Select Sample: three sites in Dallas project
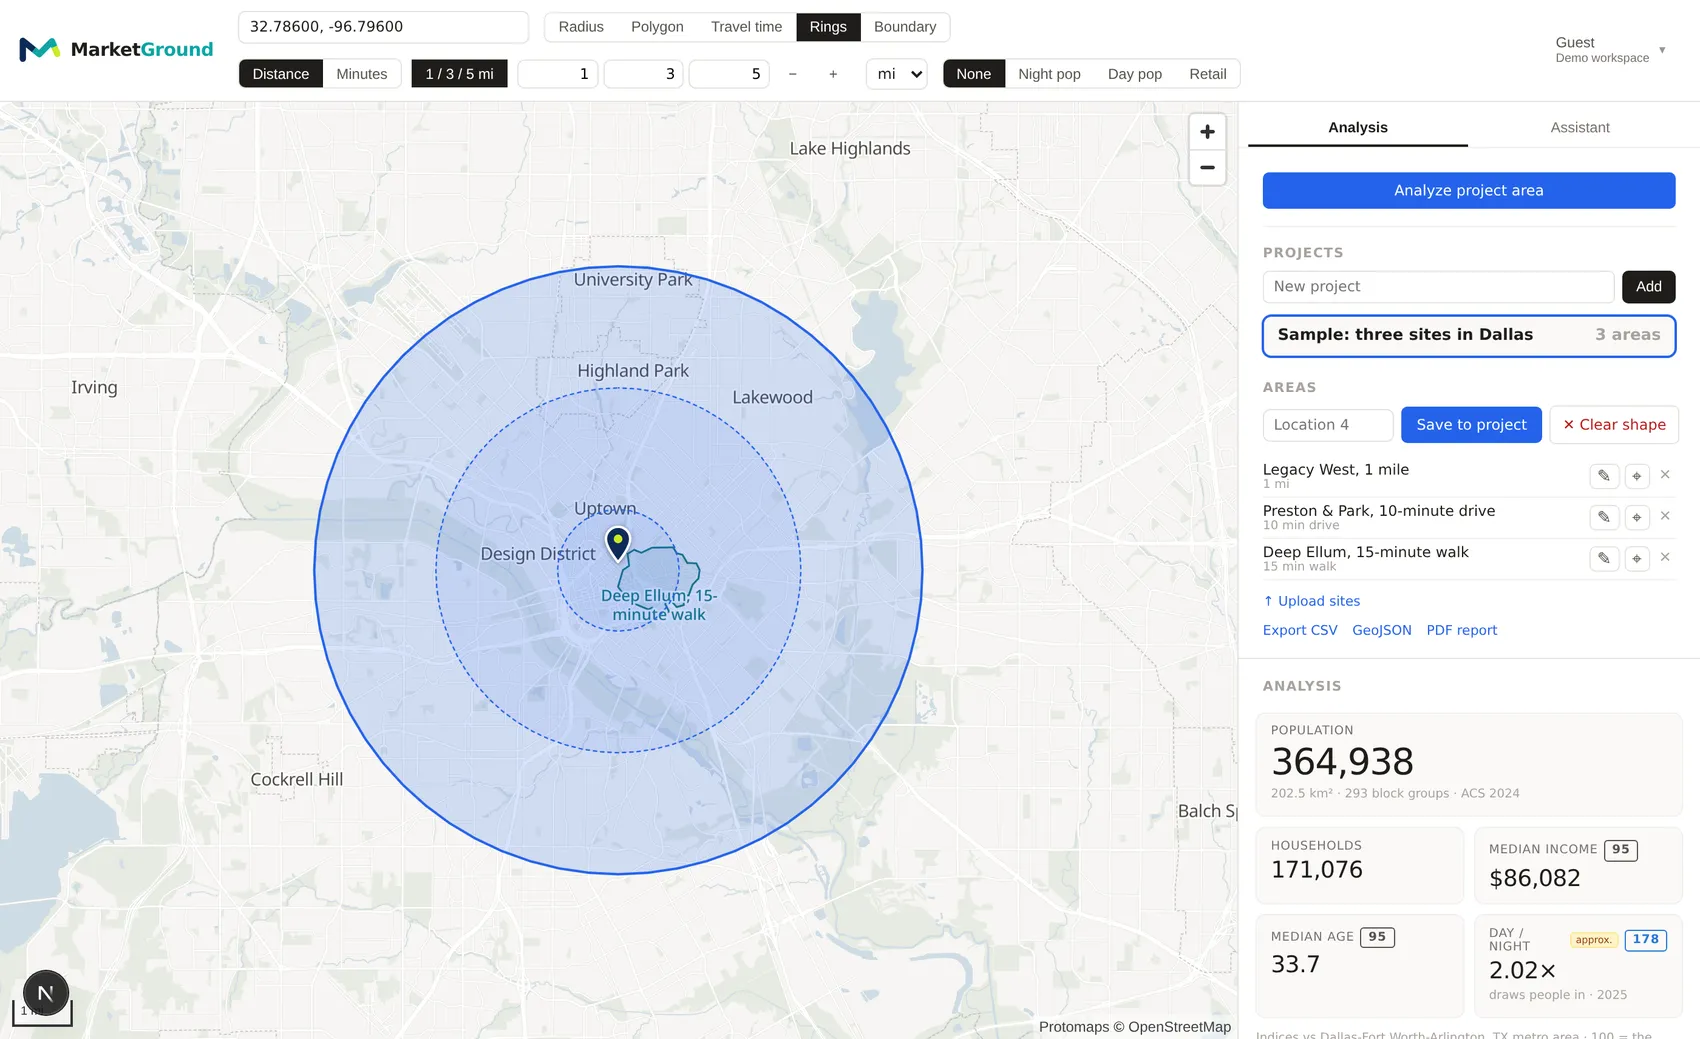The width and height of the screenshot is (1700, 1039). pos(1469,336)
